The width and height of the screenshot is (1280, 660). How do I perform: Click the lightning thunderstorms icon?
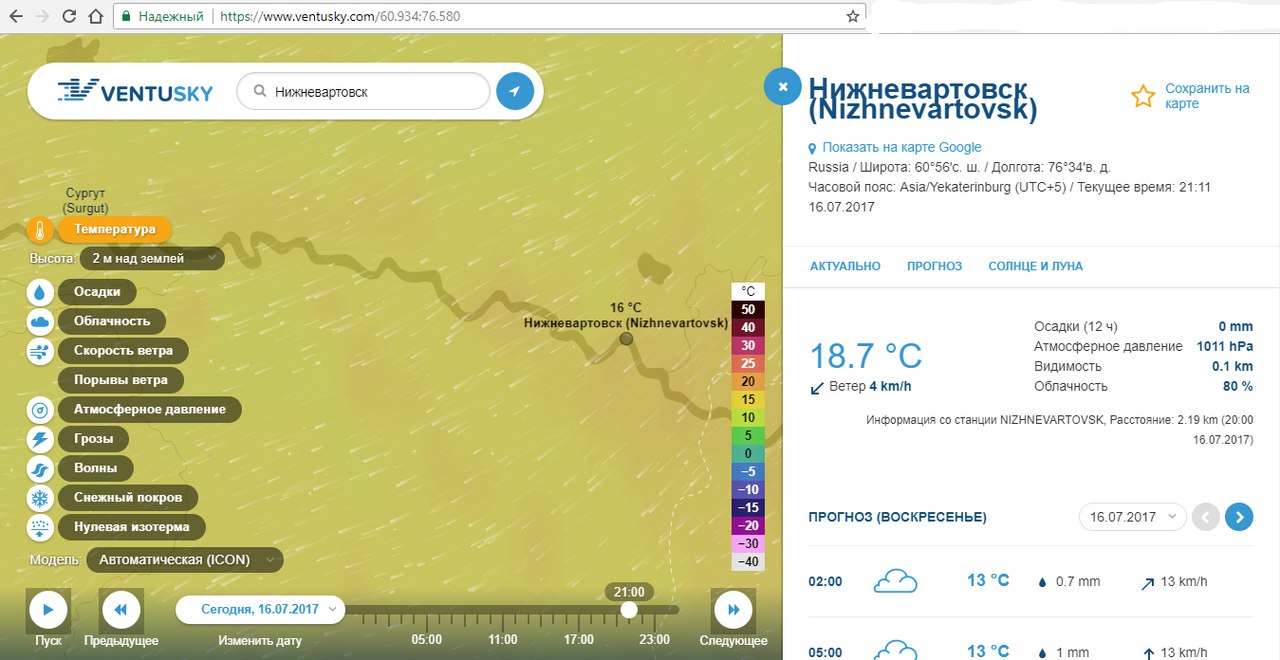click(x=40, y=439)
